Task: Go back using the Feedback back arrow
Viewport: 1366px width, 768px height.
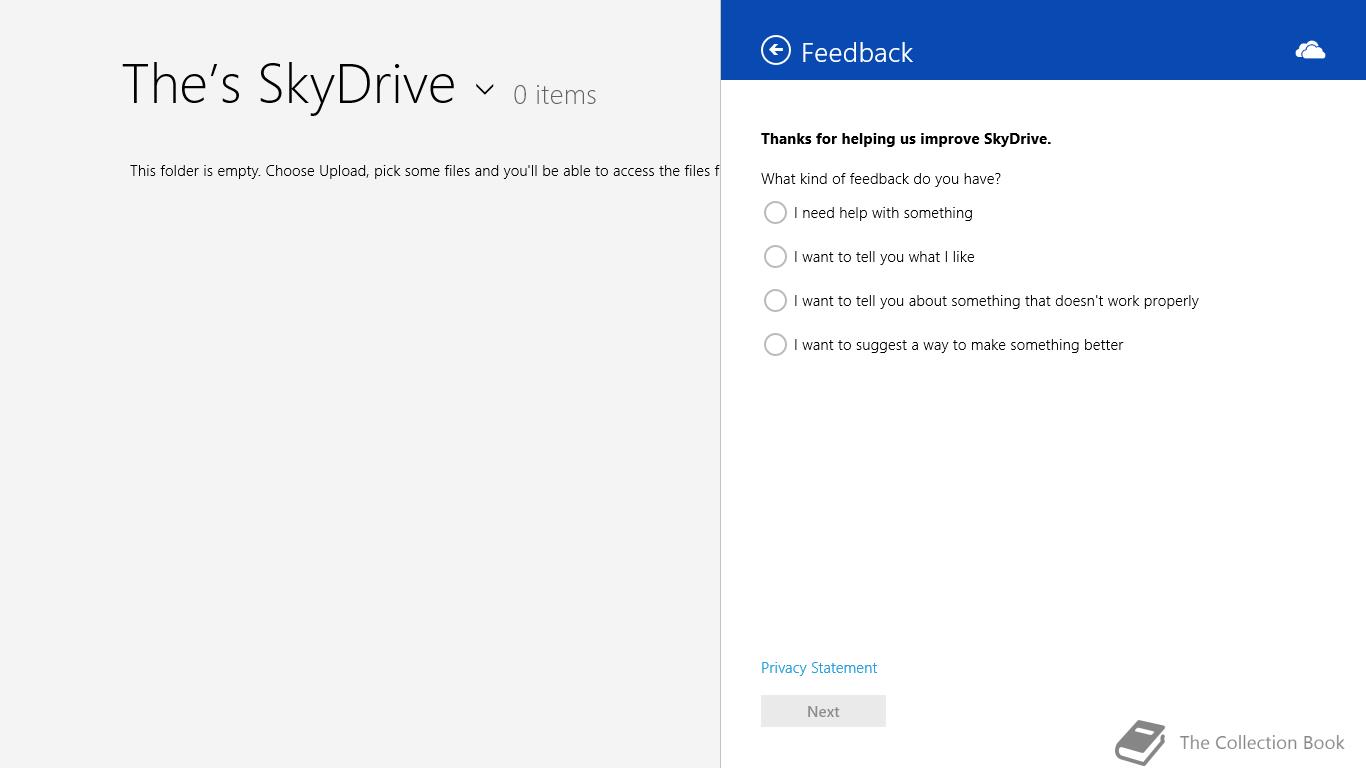Action: 776,50
